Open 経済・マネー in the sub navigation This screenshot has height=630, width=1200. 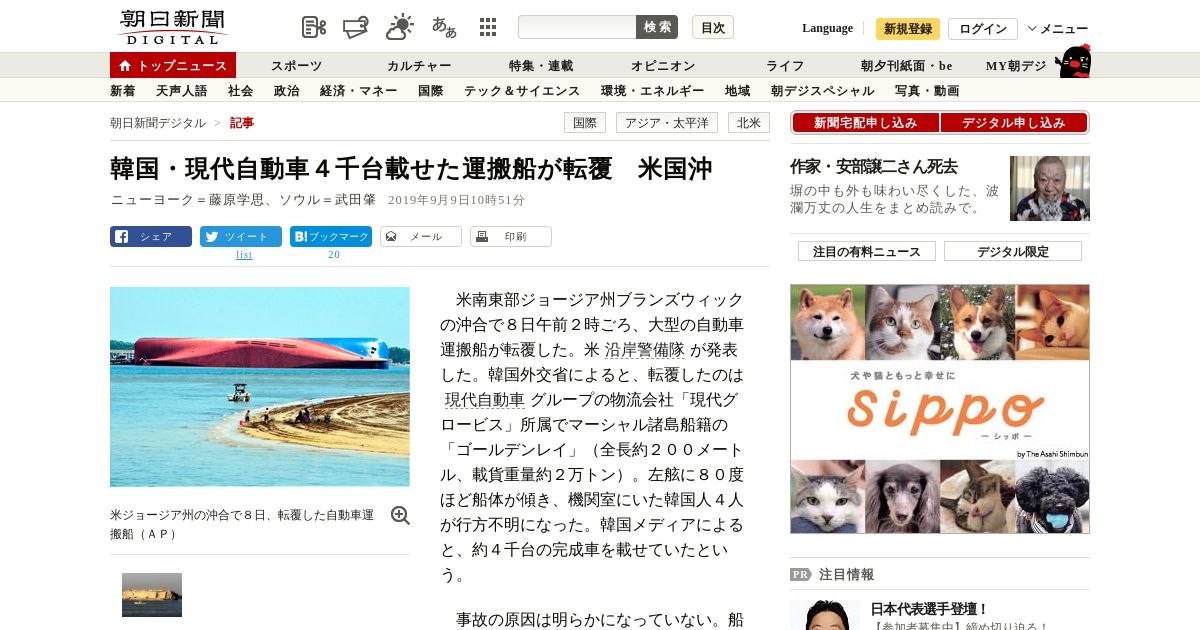pos(359,91)
